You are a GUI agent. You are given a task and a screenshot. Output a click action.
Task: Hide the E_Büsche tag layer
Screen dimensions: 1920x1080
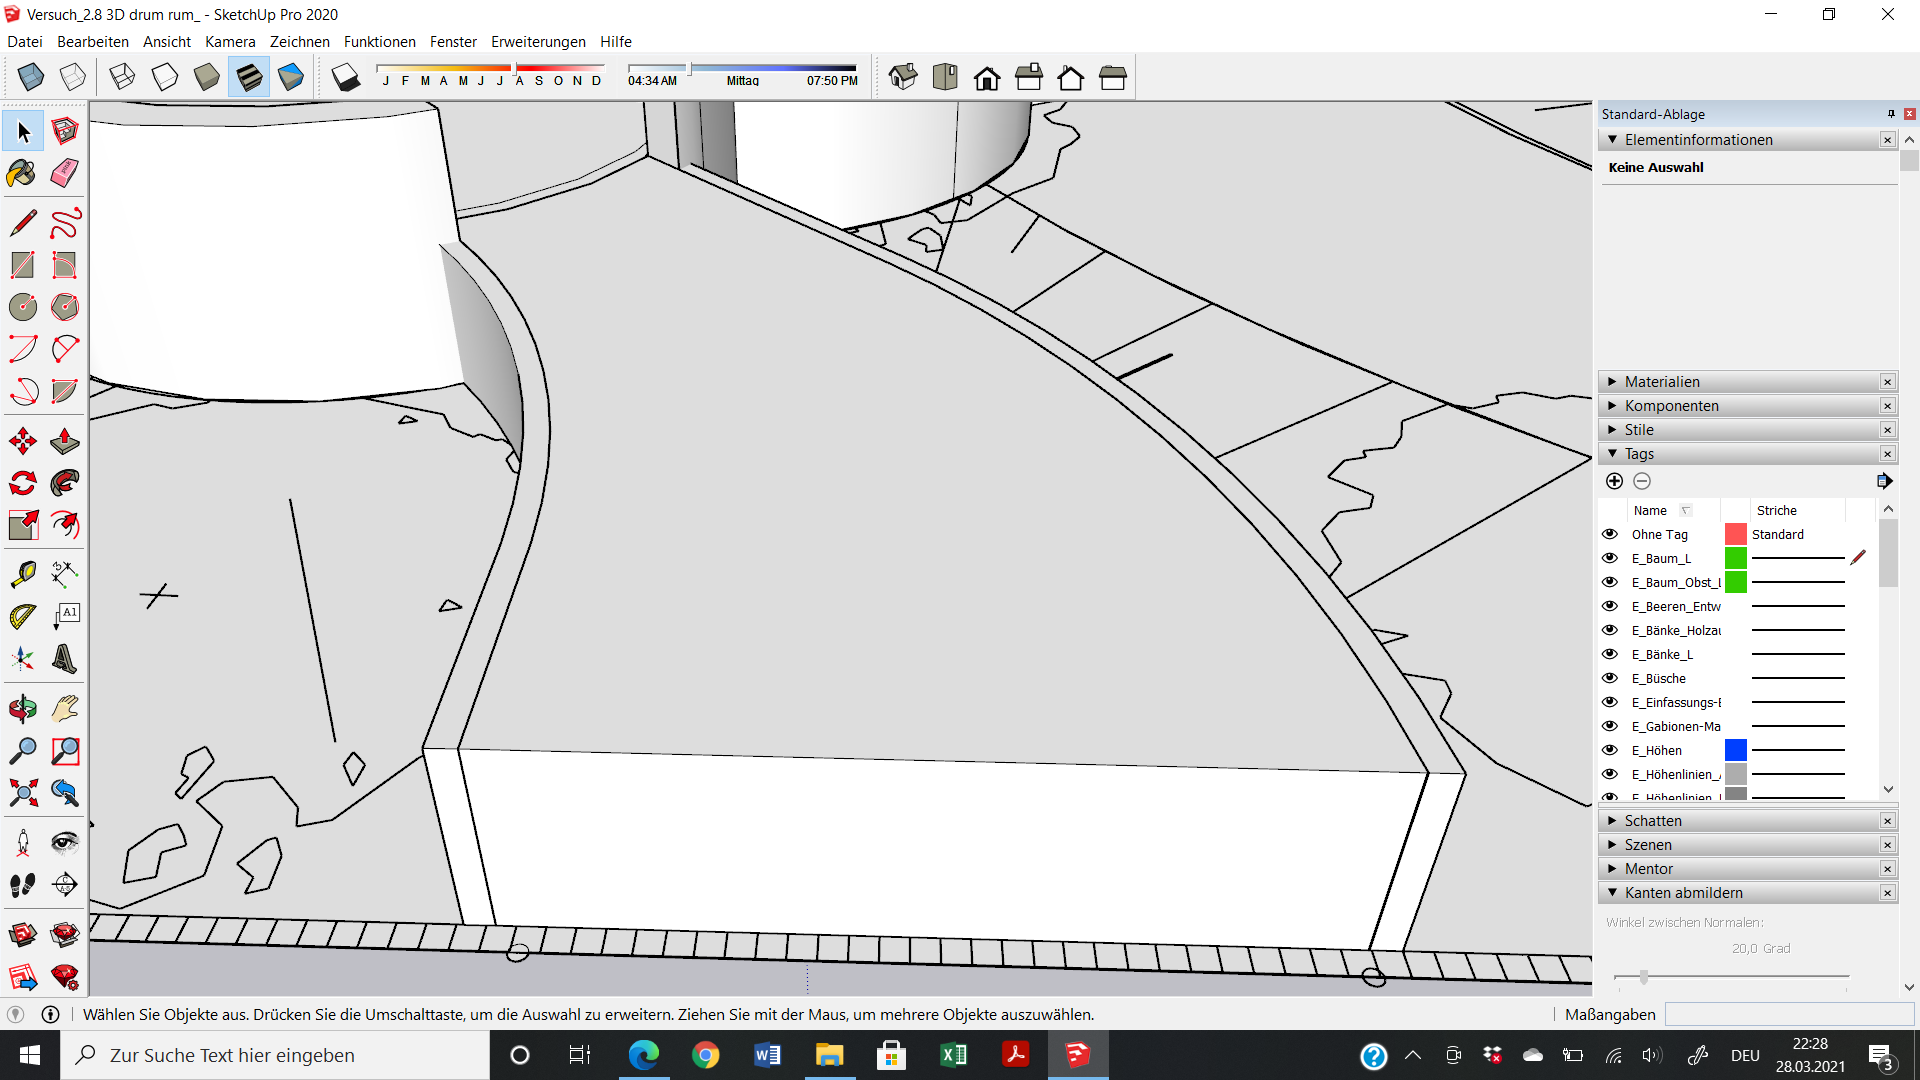pyautogui.click(x=1610, y=678)
